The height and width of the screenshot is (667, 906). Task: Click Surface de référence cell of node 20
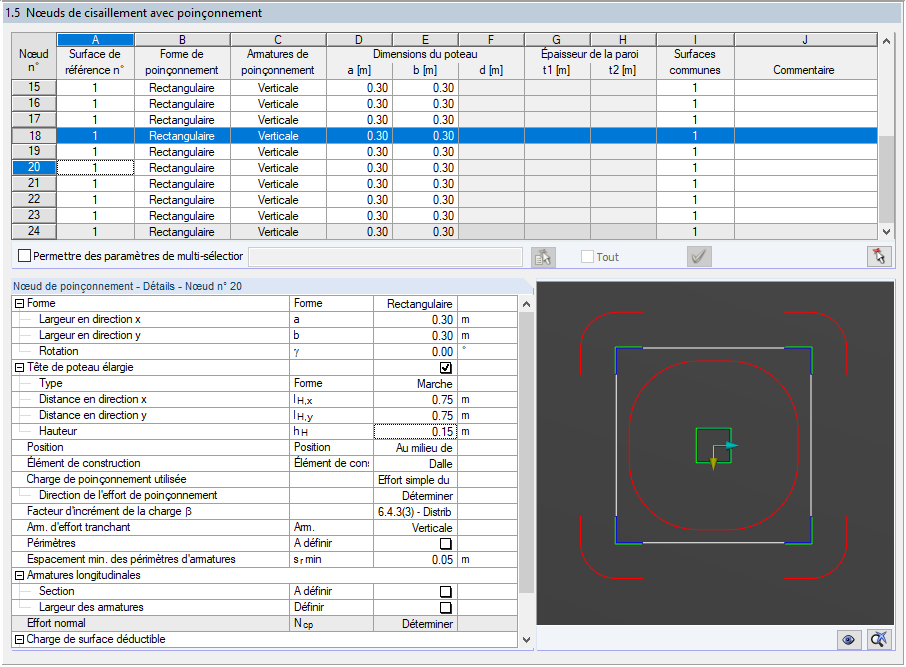[95, 168]
